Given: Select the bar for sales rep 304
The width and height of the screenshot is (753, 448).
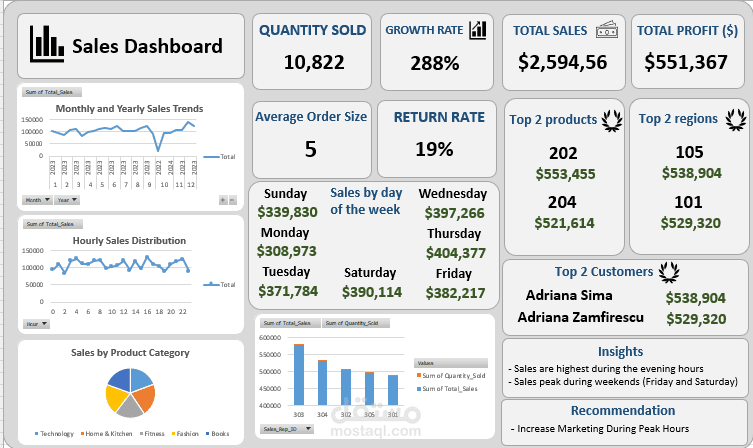Looking at the screenshot, I should pyautogui.click(x=322, y=383).
